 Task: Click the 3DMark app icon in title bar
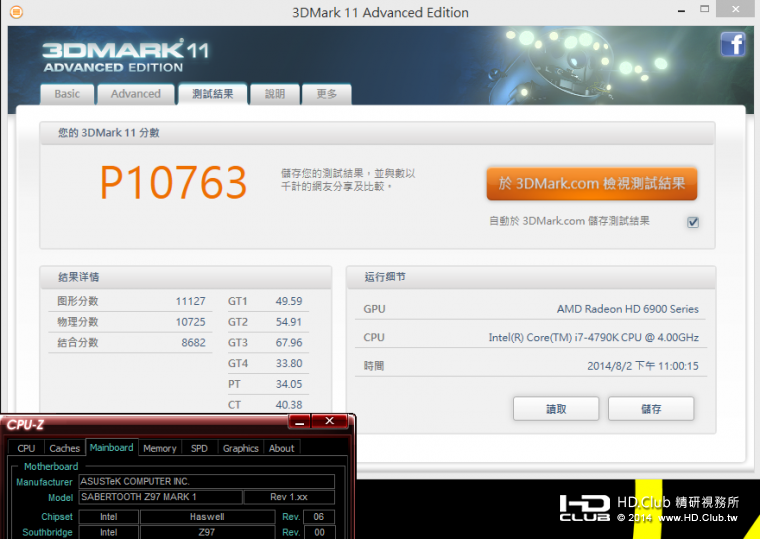(x=16, y=12)
